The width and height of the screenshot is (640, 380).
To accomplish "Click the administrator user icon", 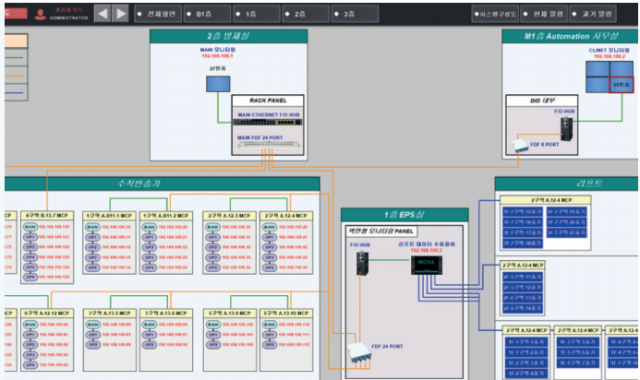I will pos(40,14).
